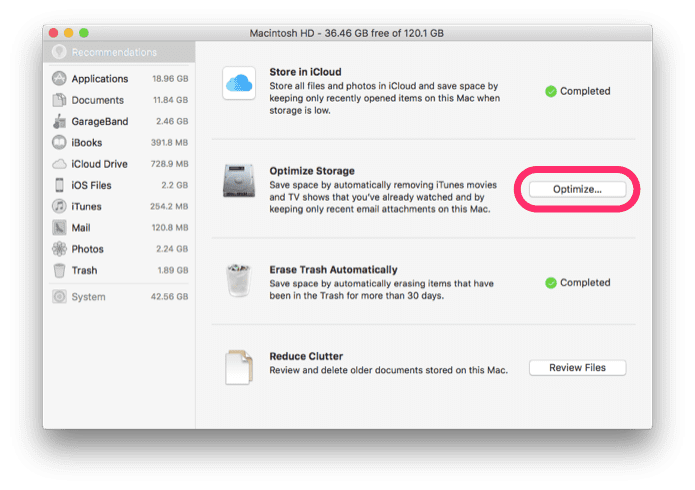This screenshot has height=490, width=695.
Task: Click the Applications sidebar icon
Action: point(59,78)
